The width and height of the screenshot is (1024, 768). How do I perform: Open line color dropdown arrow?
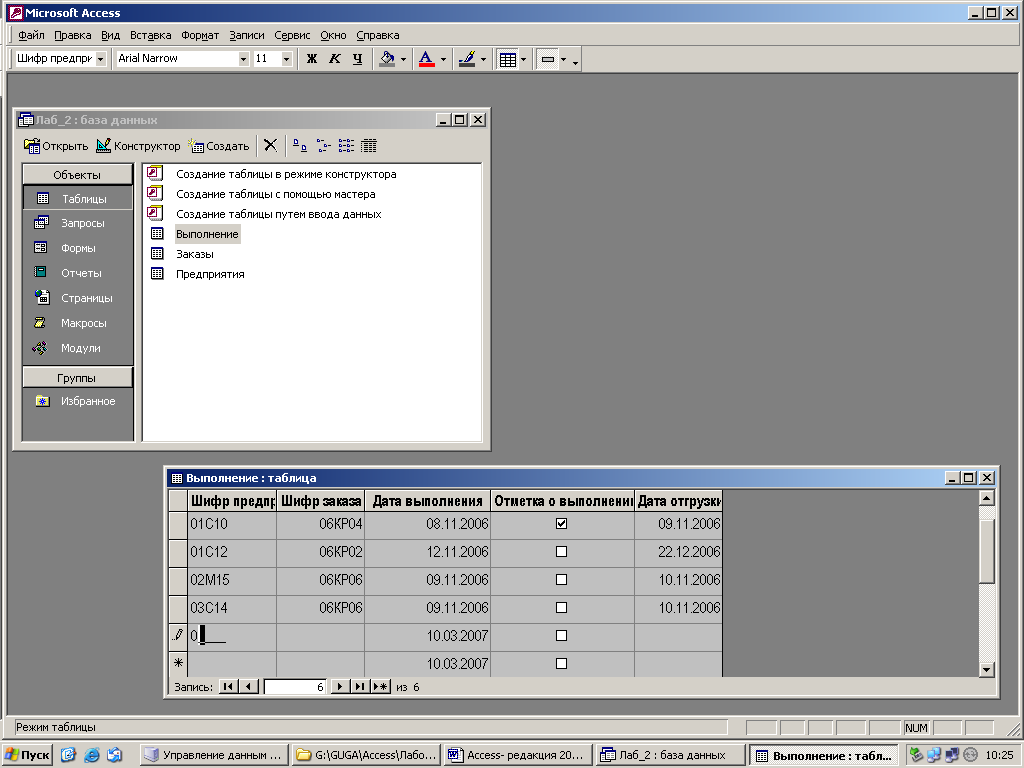pos(483,59)
